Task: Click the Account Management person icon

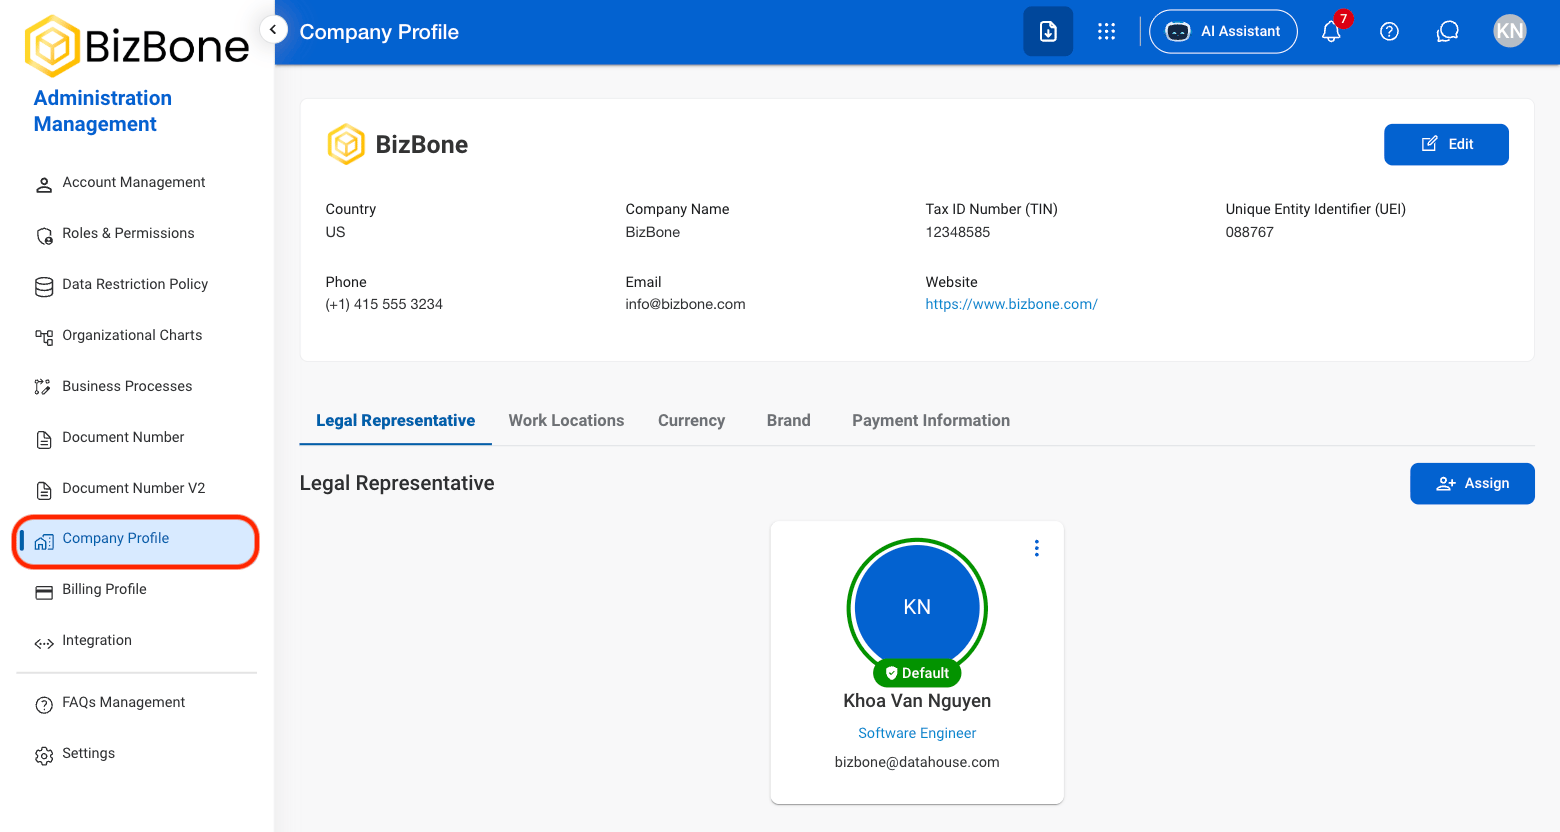Action: pos(44,184)
